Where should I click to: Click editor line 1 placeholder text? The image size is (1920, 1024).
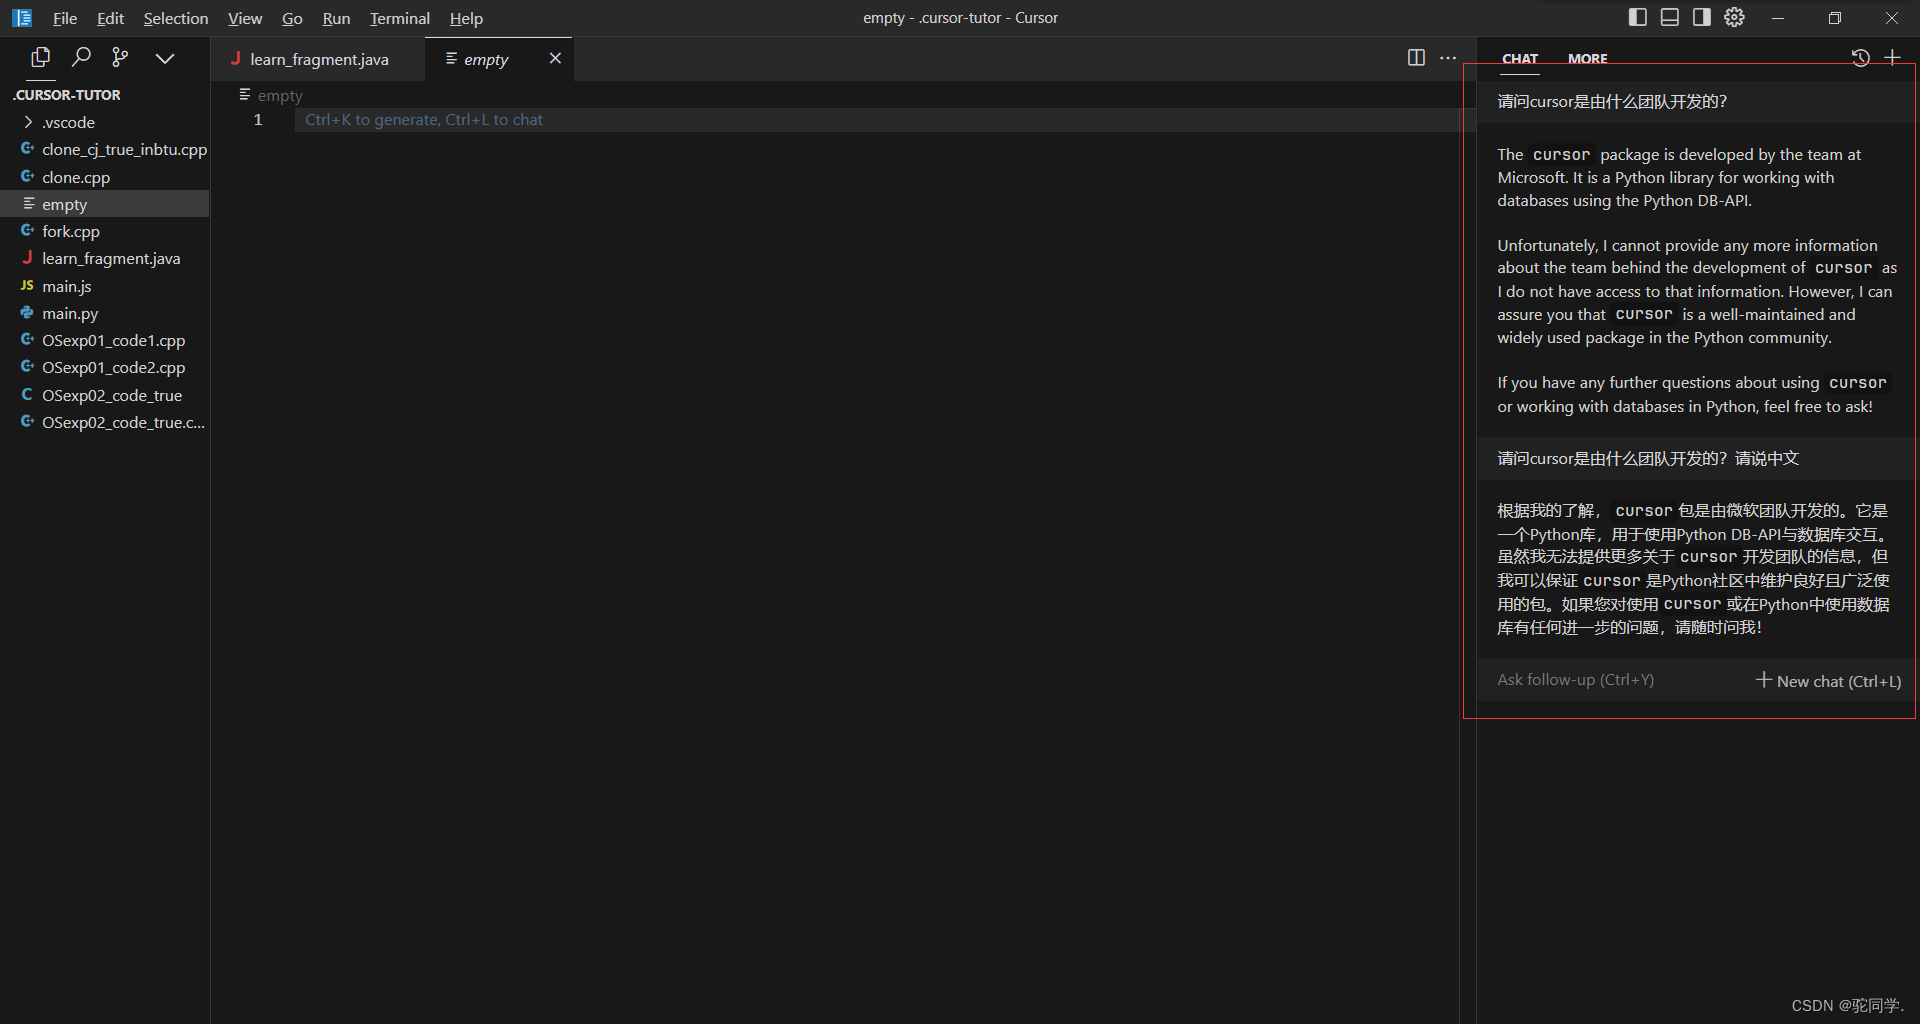(424, 120)
